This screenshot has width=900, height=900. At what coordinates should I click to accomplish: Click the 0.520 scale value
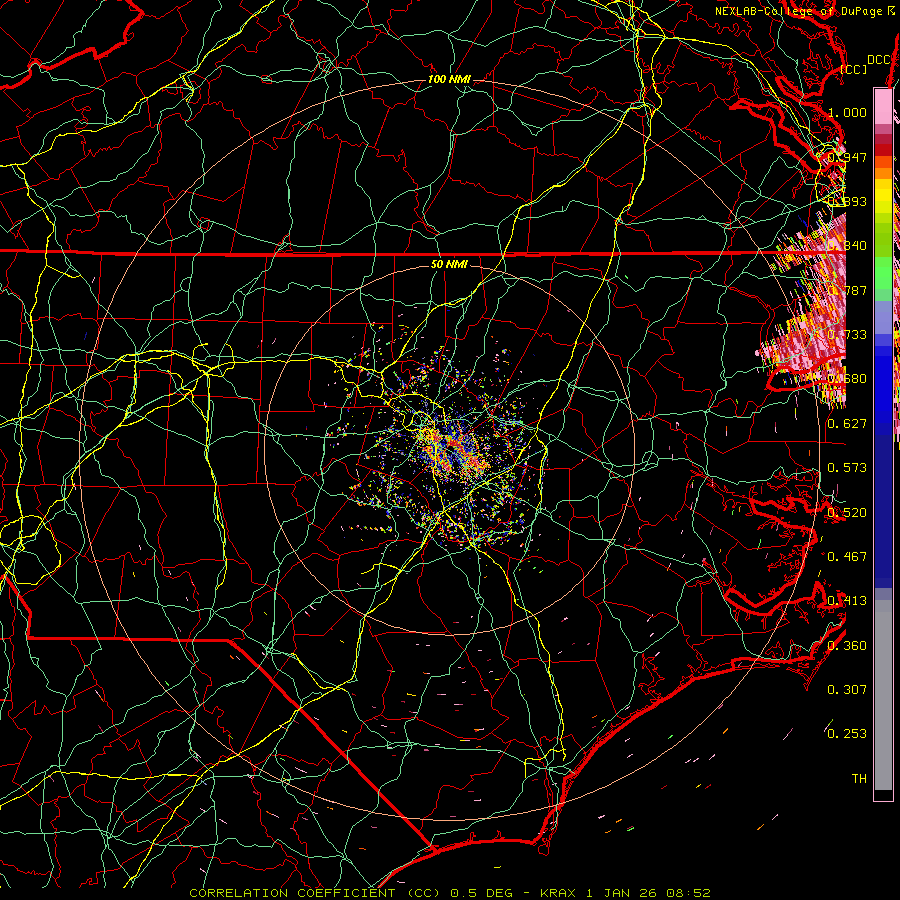(x=847, y=512)
